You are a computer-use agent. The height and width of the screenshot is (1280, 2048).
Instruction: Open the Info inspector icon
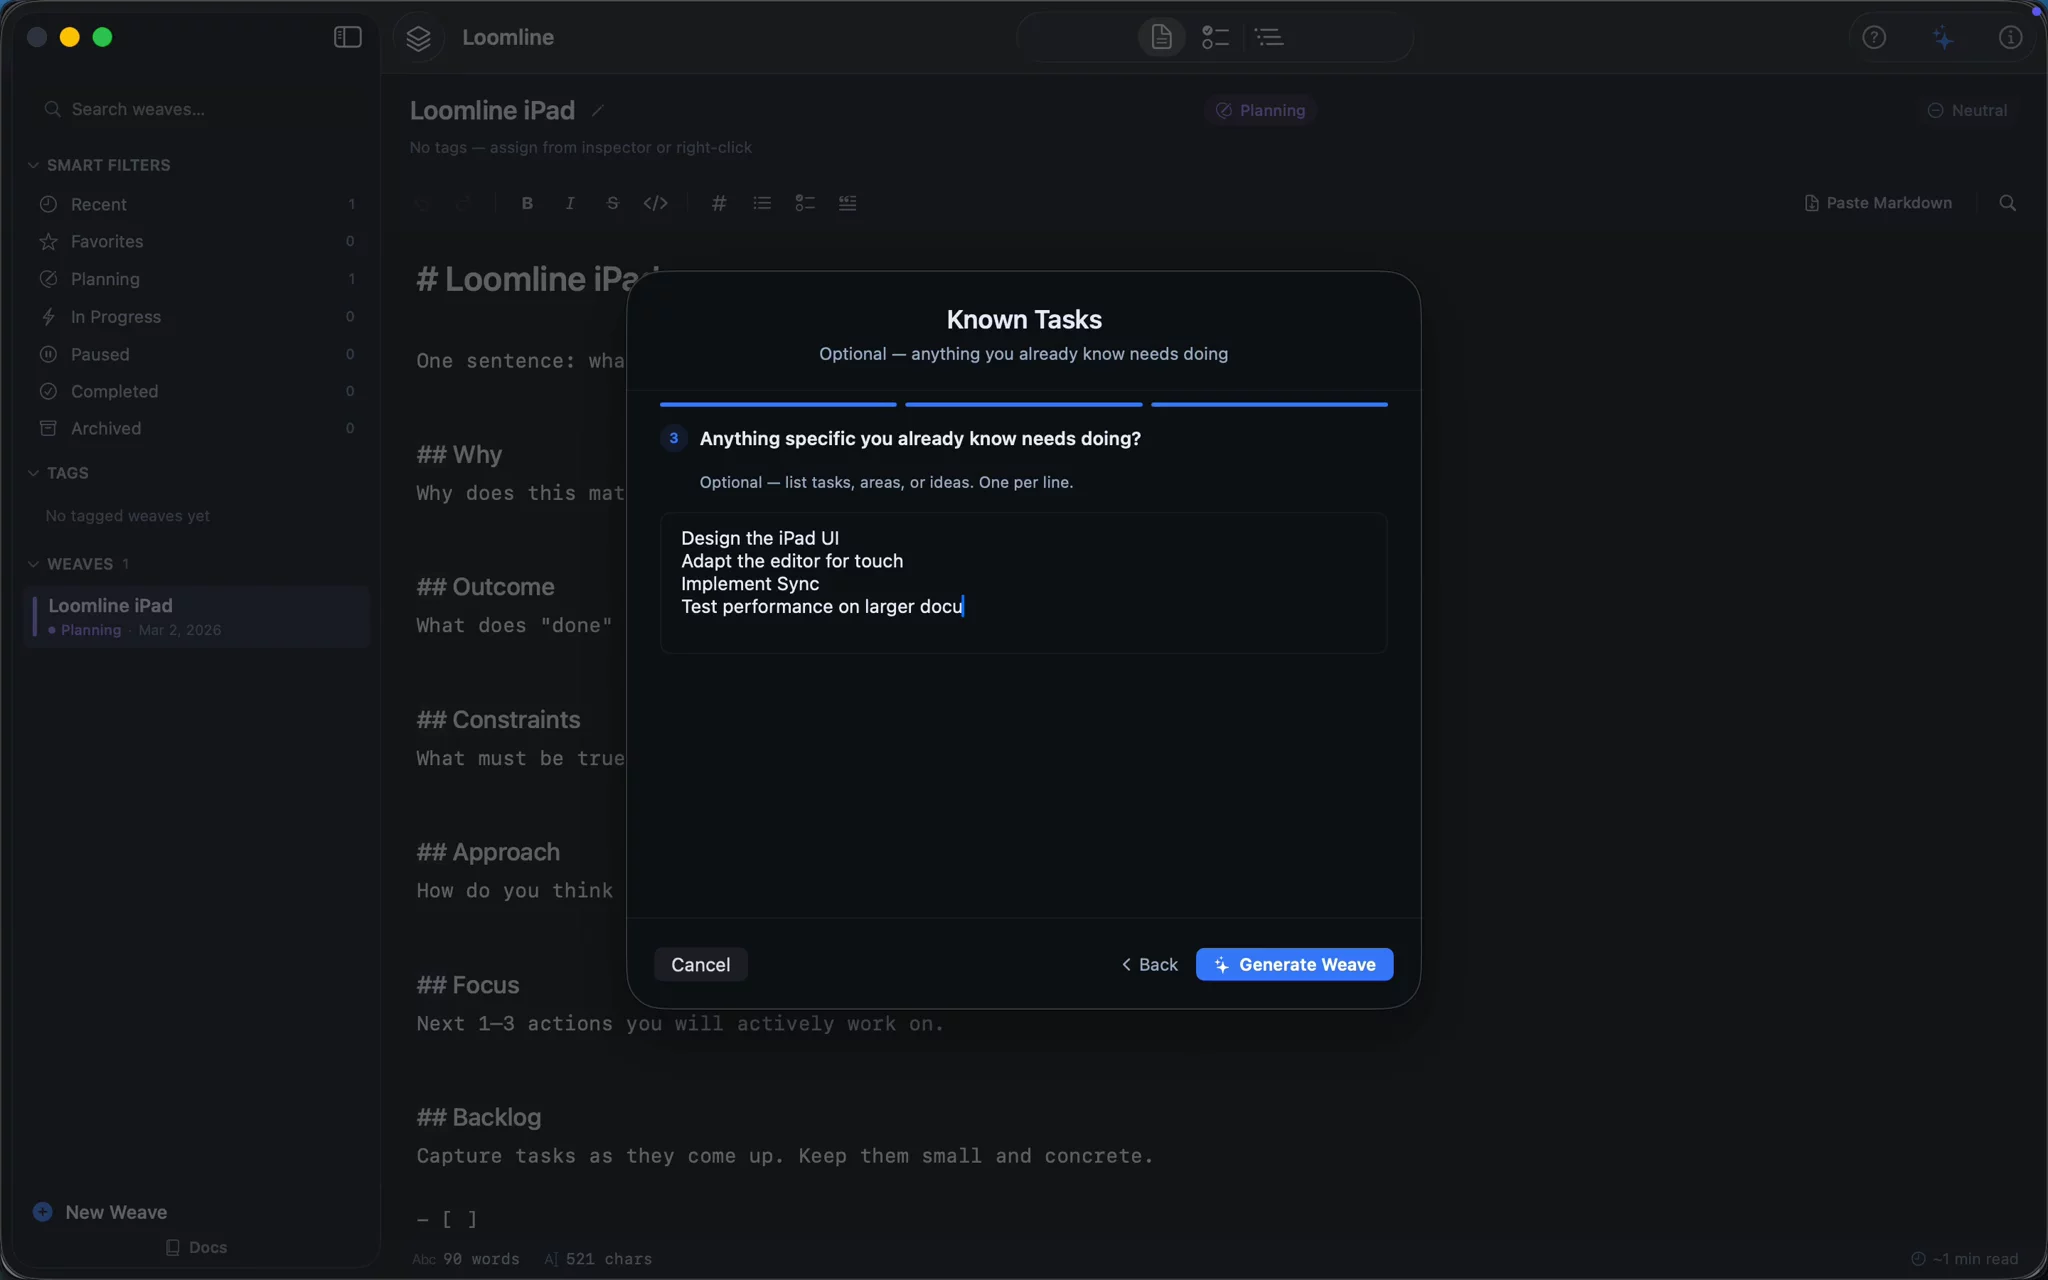2010,37
